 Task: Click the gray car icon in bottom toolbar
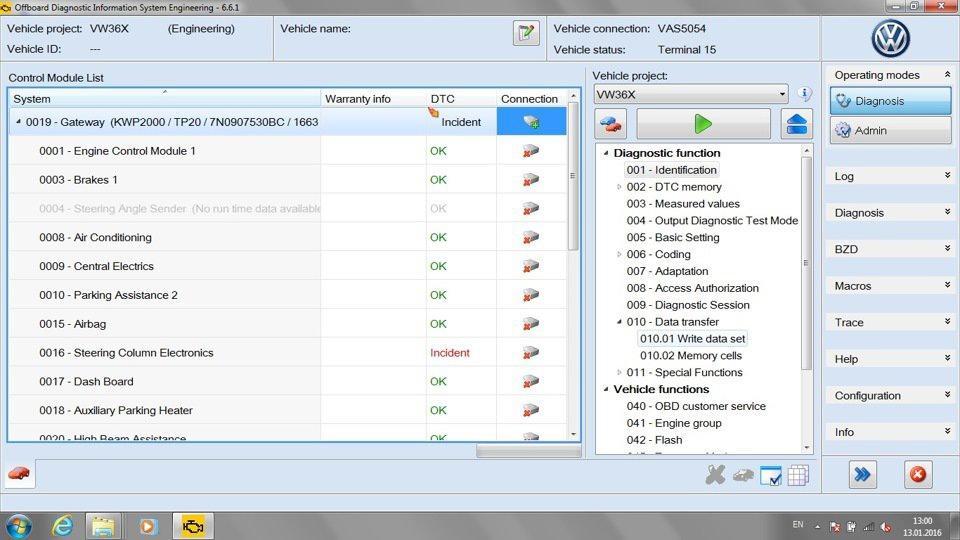pos(743,474)
